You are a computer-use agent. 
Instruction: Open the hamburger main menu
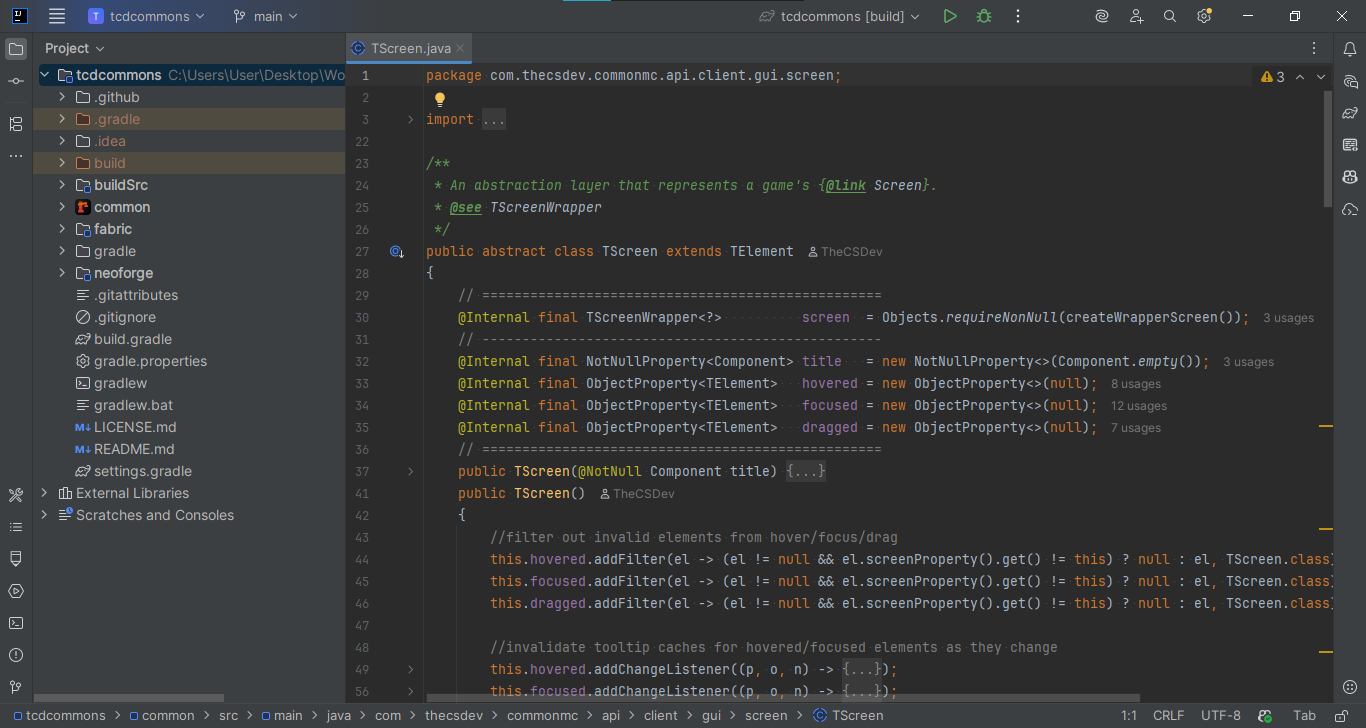coord(56,16)
